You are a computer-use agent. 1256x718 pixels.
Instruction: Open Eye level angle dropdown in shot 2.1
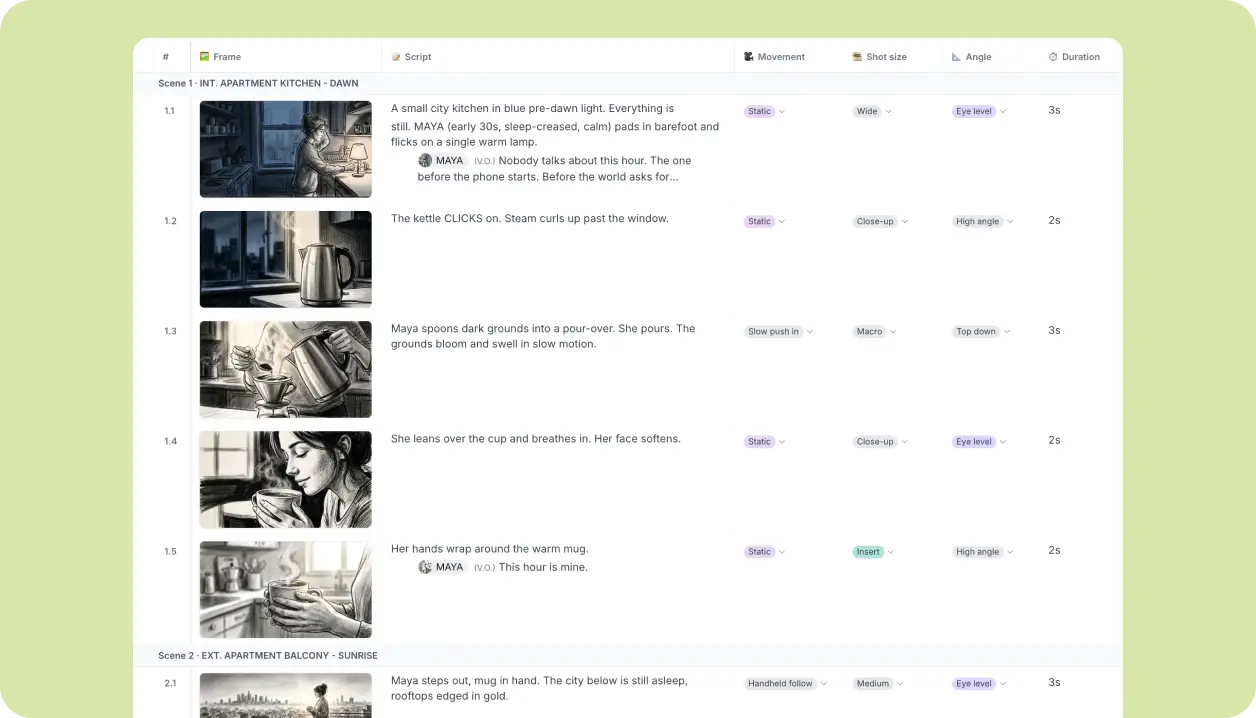pos(979,683)
